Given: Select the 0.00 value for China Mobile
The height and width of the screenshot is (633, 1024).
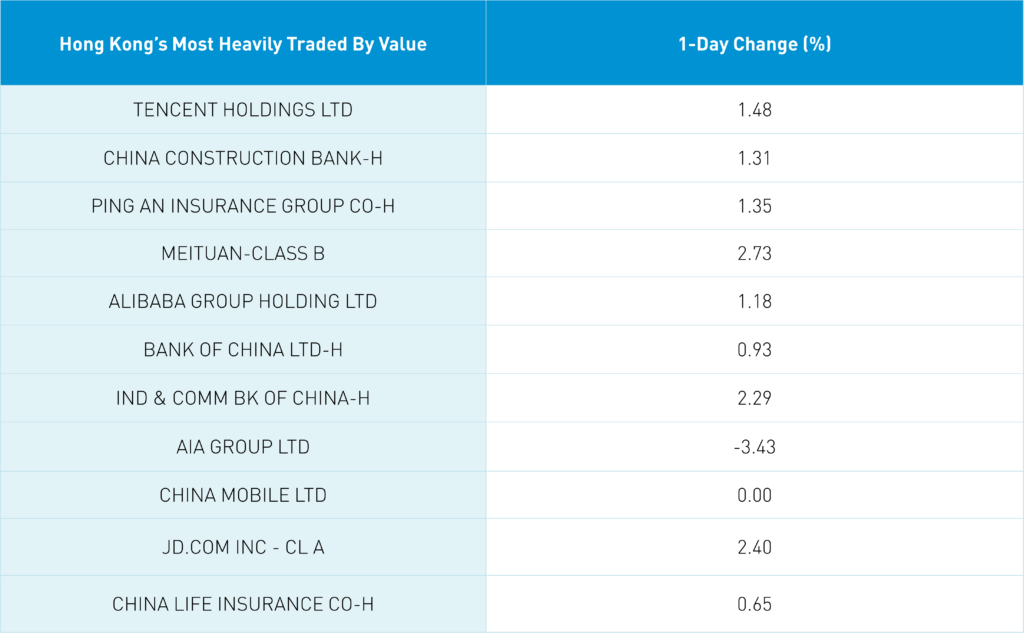Looking at the screenshot, I should click(754, 495).
